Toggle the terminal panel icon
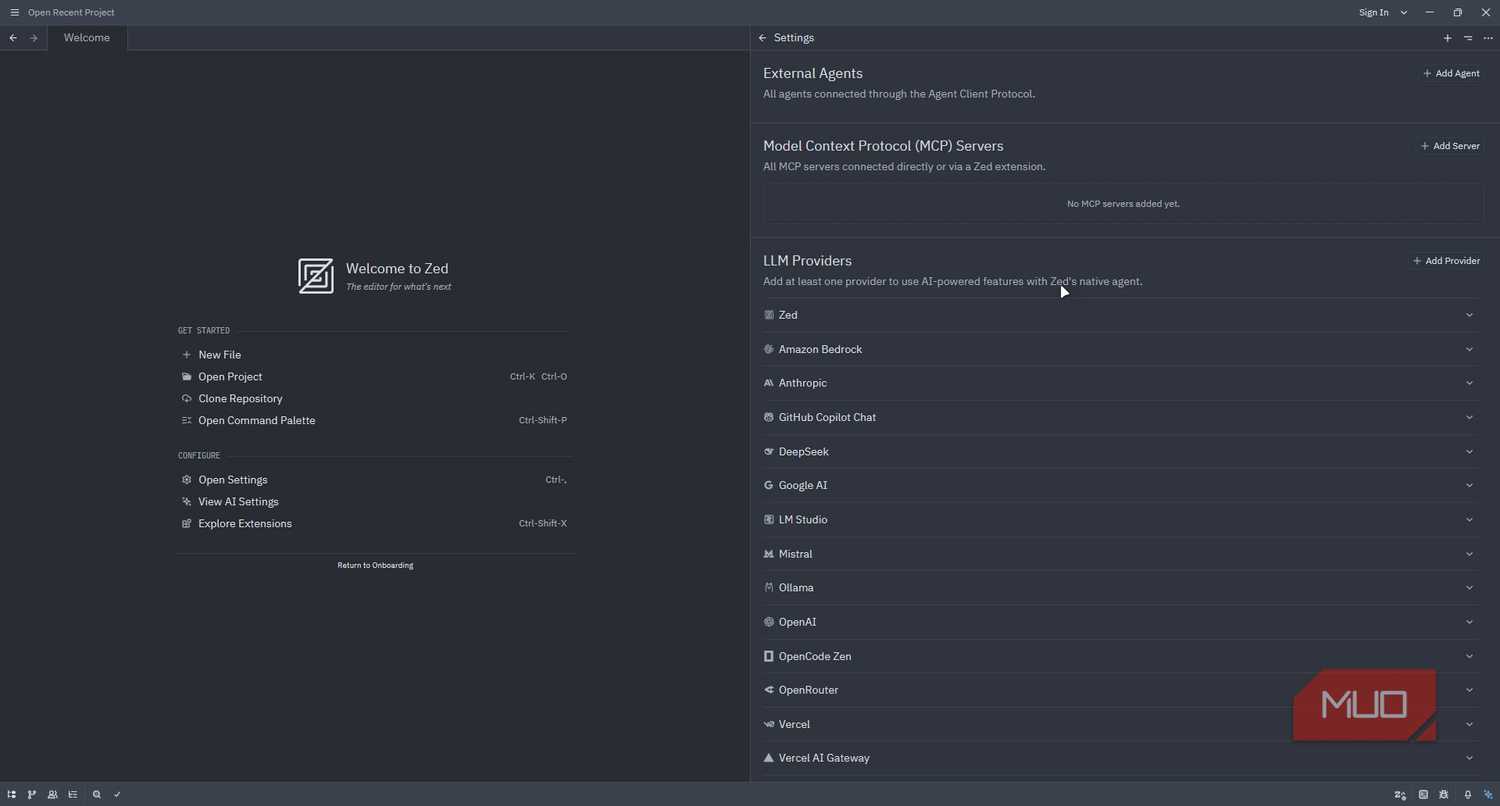This screenshot has height=806, width=1500. (x=1423, y=795)
